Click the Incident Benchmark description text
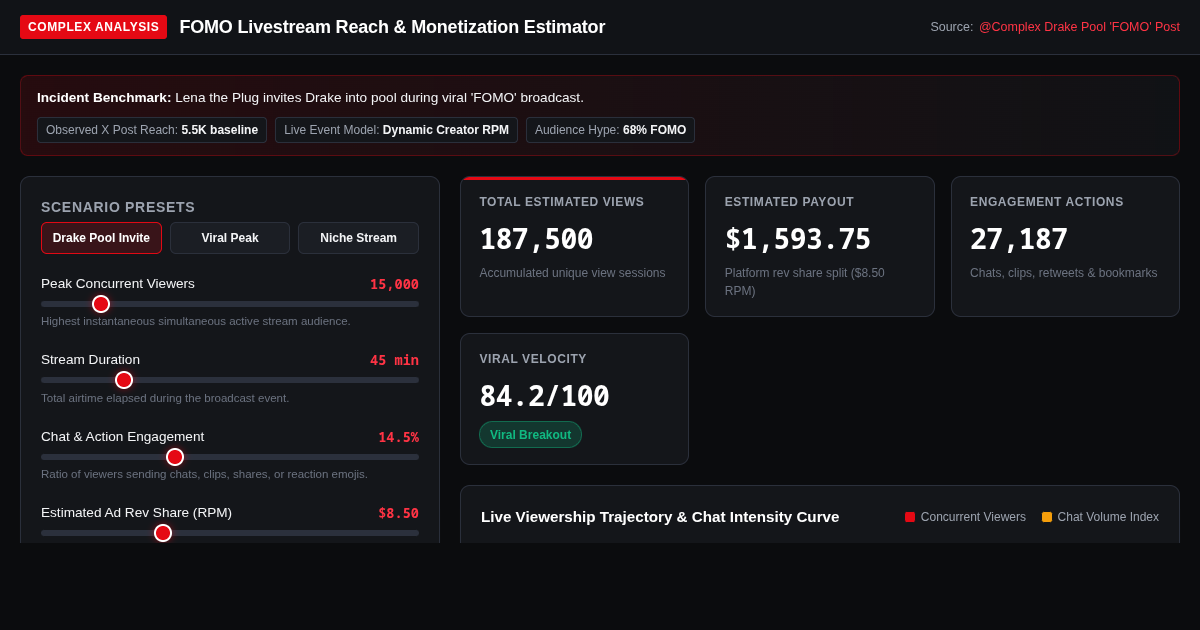Screen dimensions: 1200x630 310,97
